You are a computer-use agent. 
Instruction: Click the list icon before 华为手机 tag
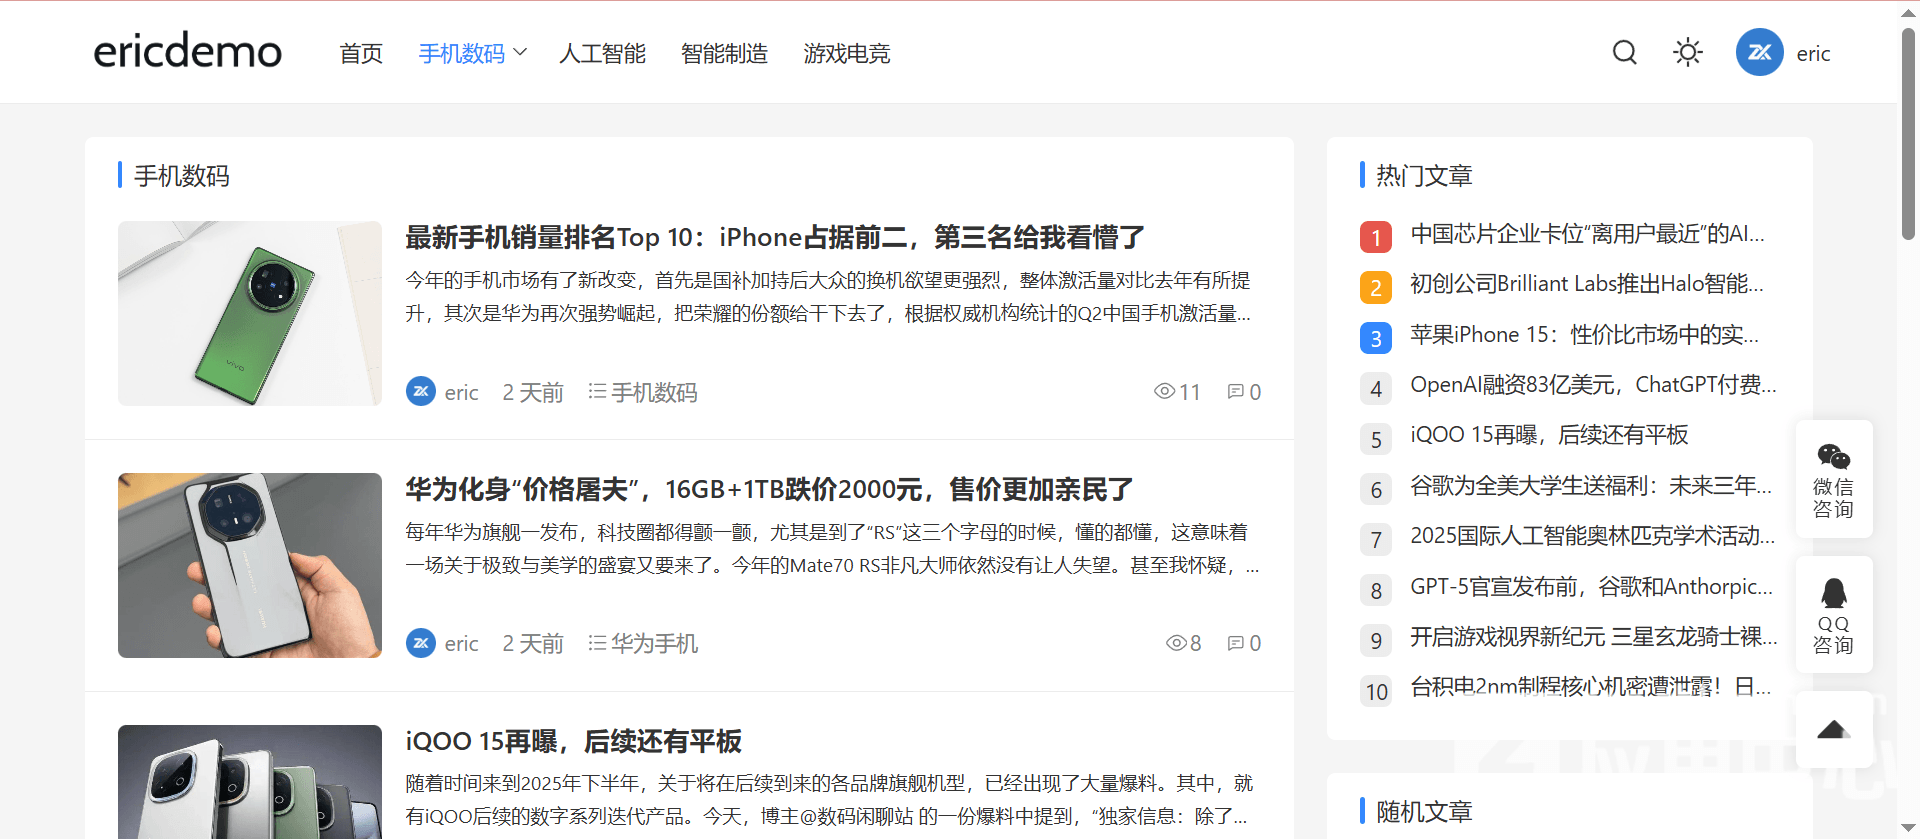tap(597, 642)
